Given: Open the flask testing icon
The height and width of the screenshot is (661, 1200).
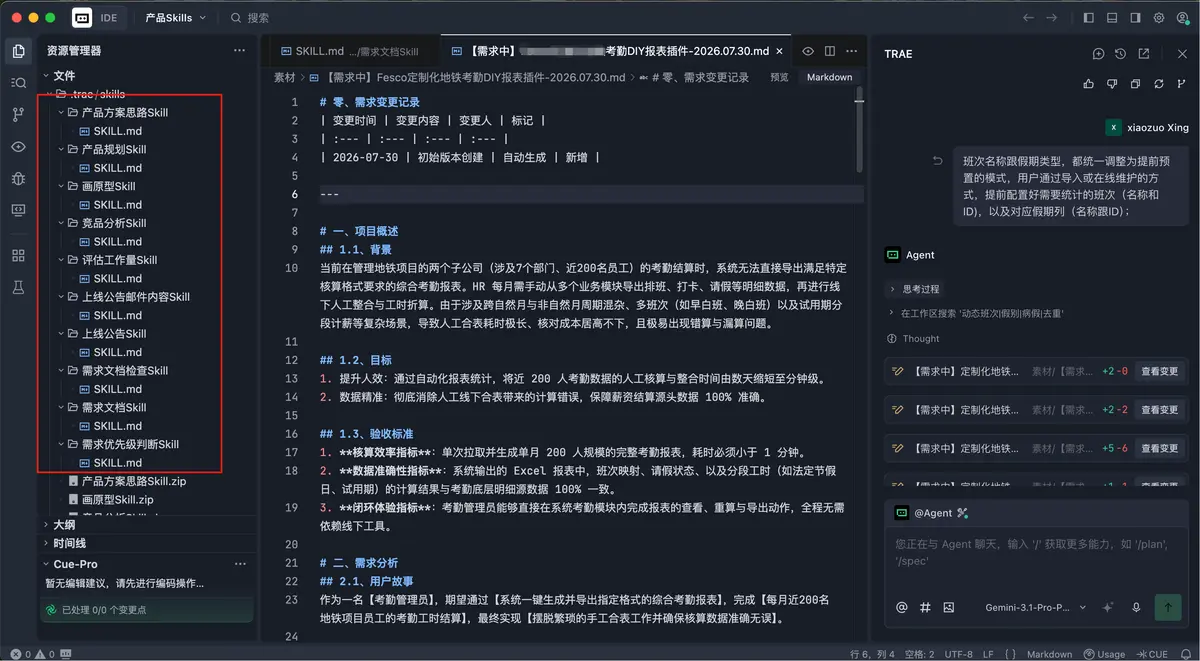Looking at the screenshot, I should [18, 287].
